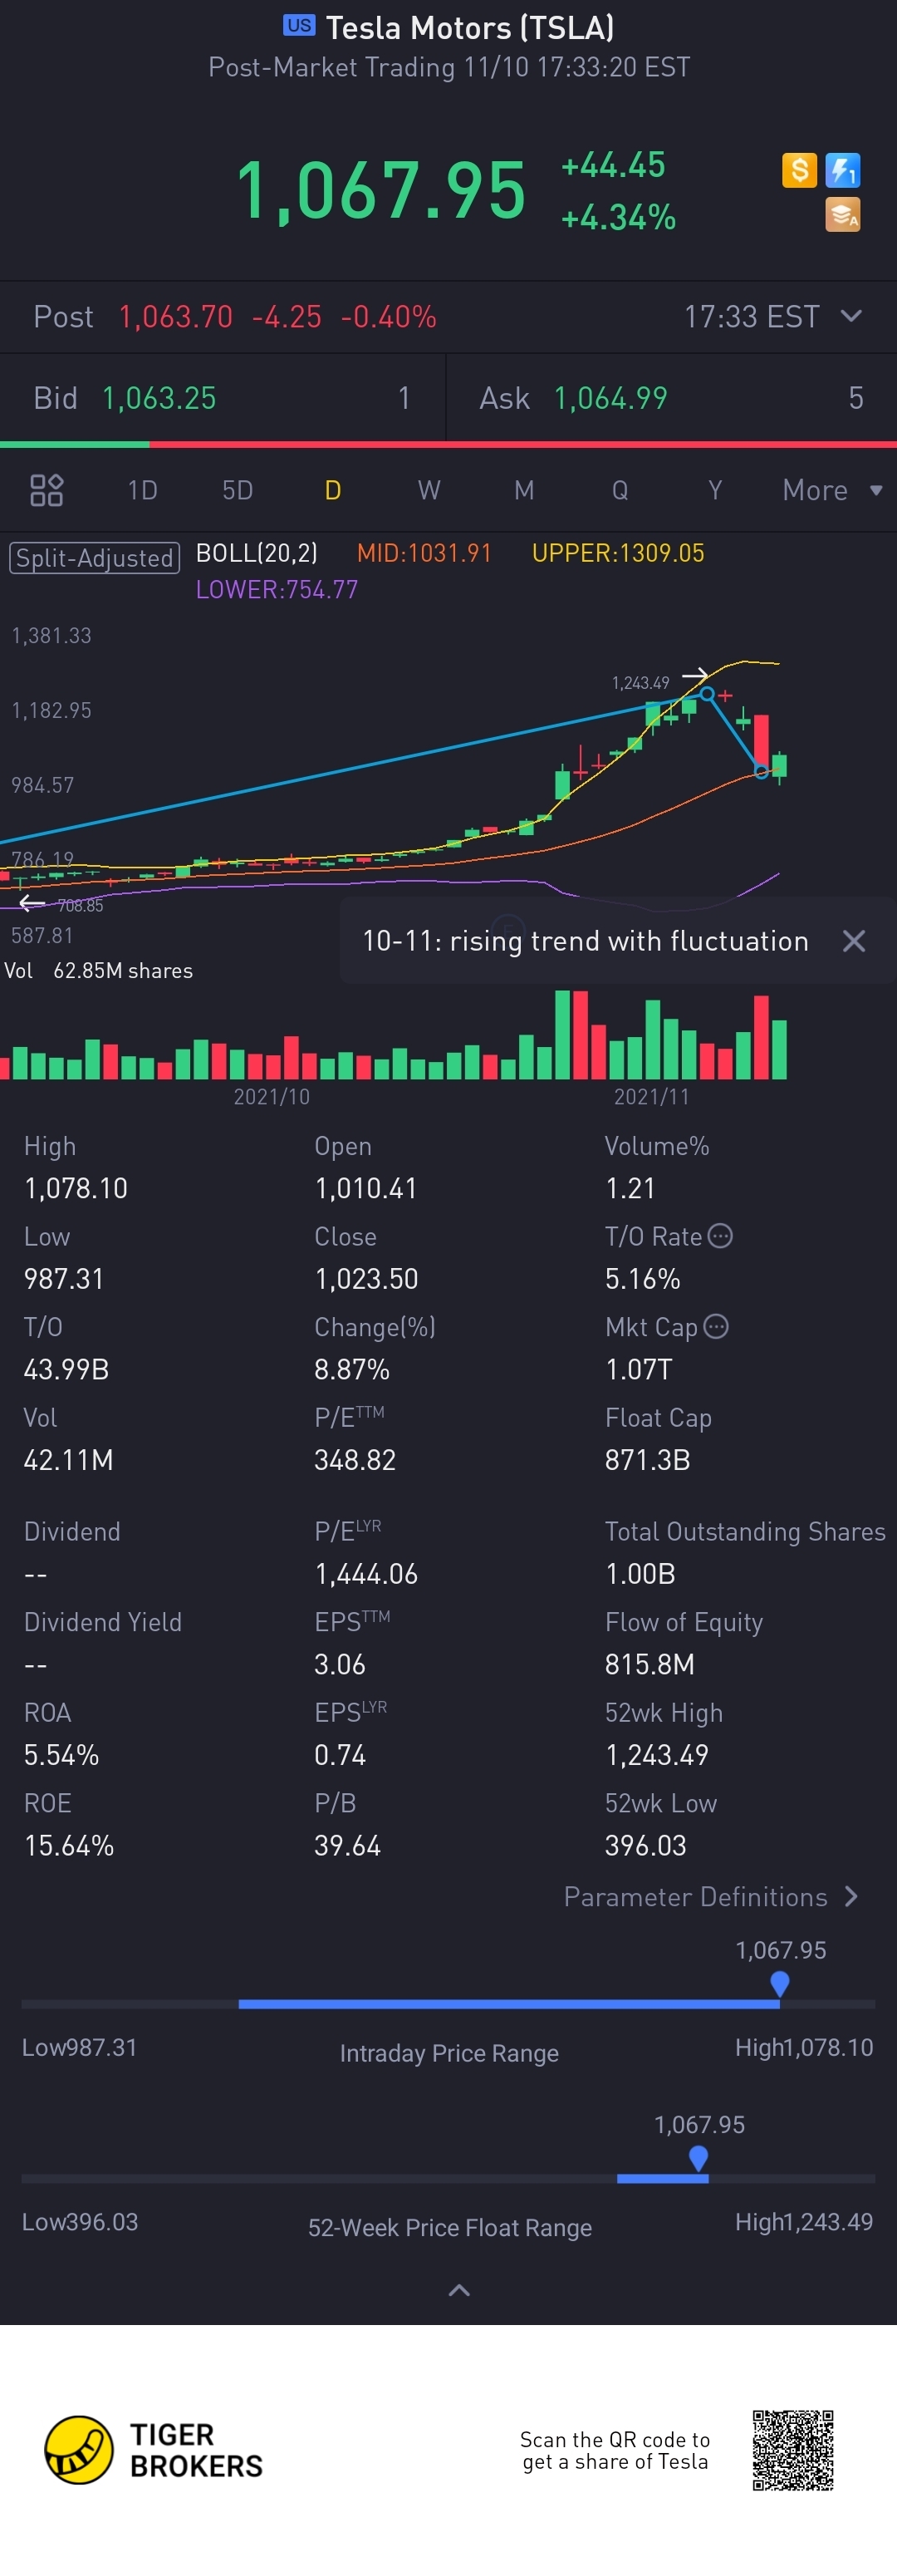Tap the US market flag badge
The width and height of the screenshot is (897, 2576).
(299, 25)
